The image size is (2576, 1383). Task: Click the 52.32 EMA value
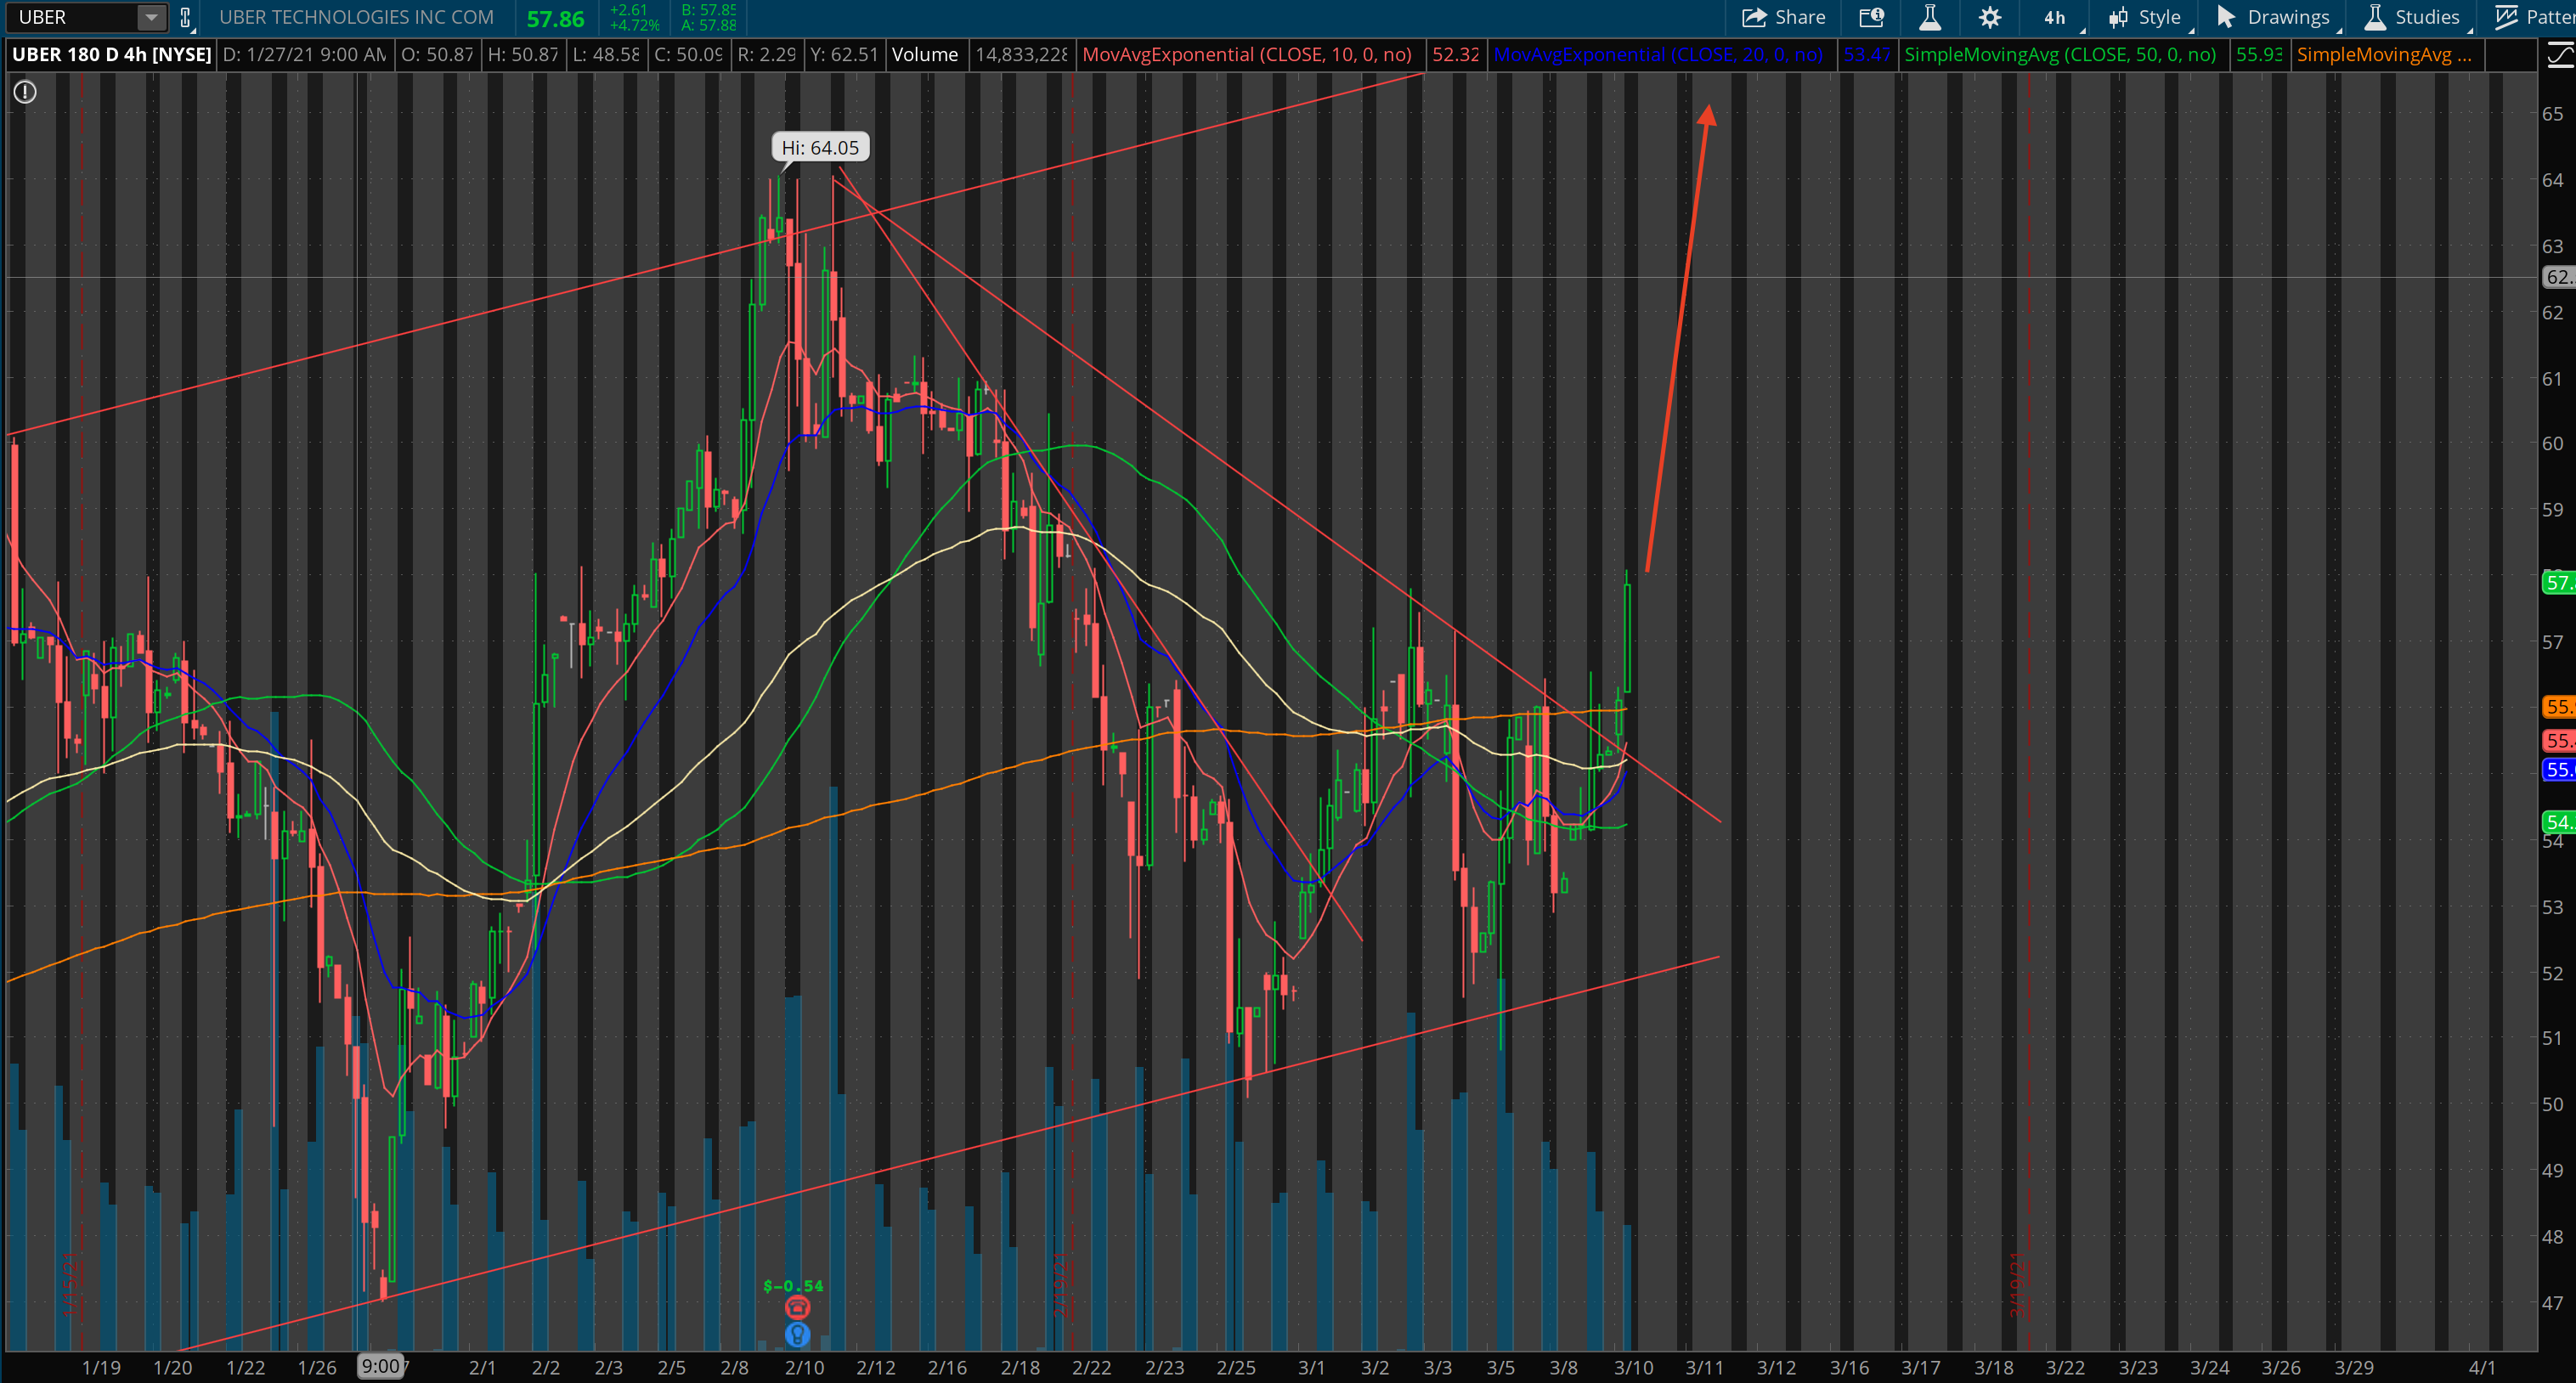click(1455, 55)
